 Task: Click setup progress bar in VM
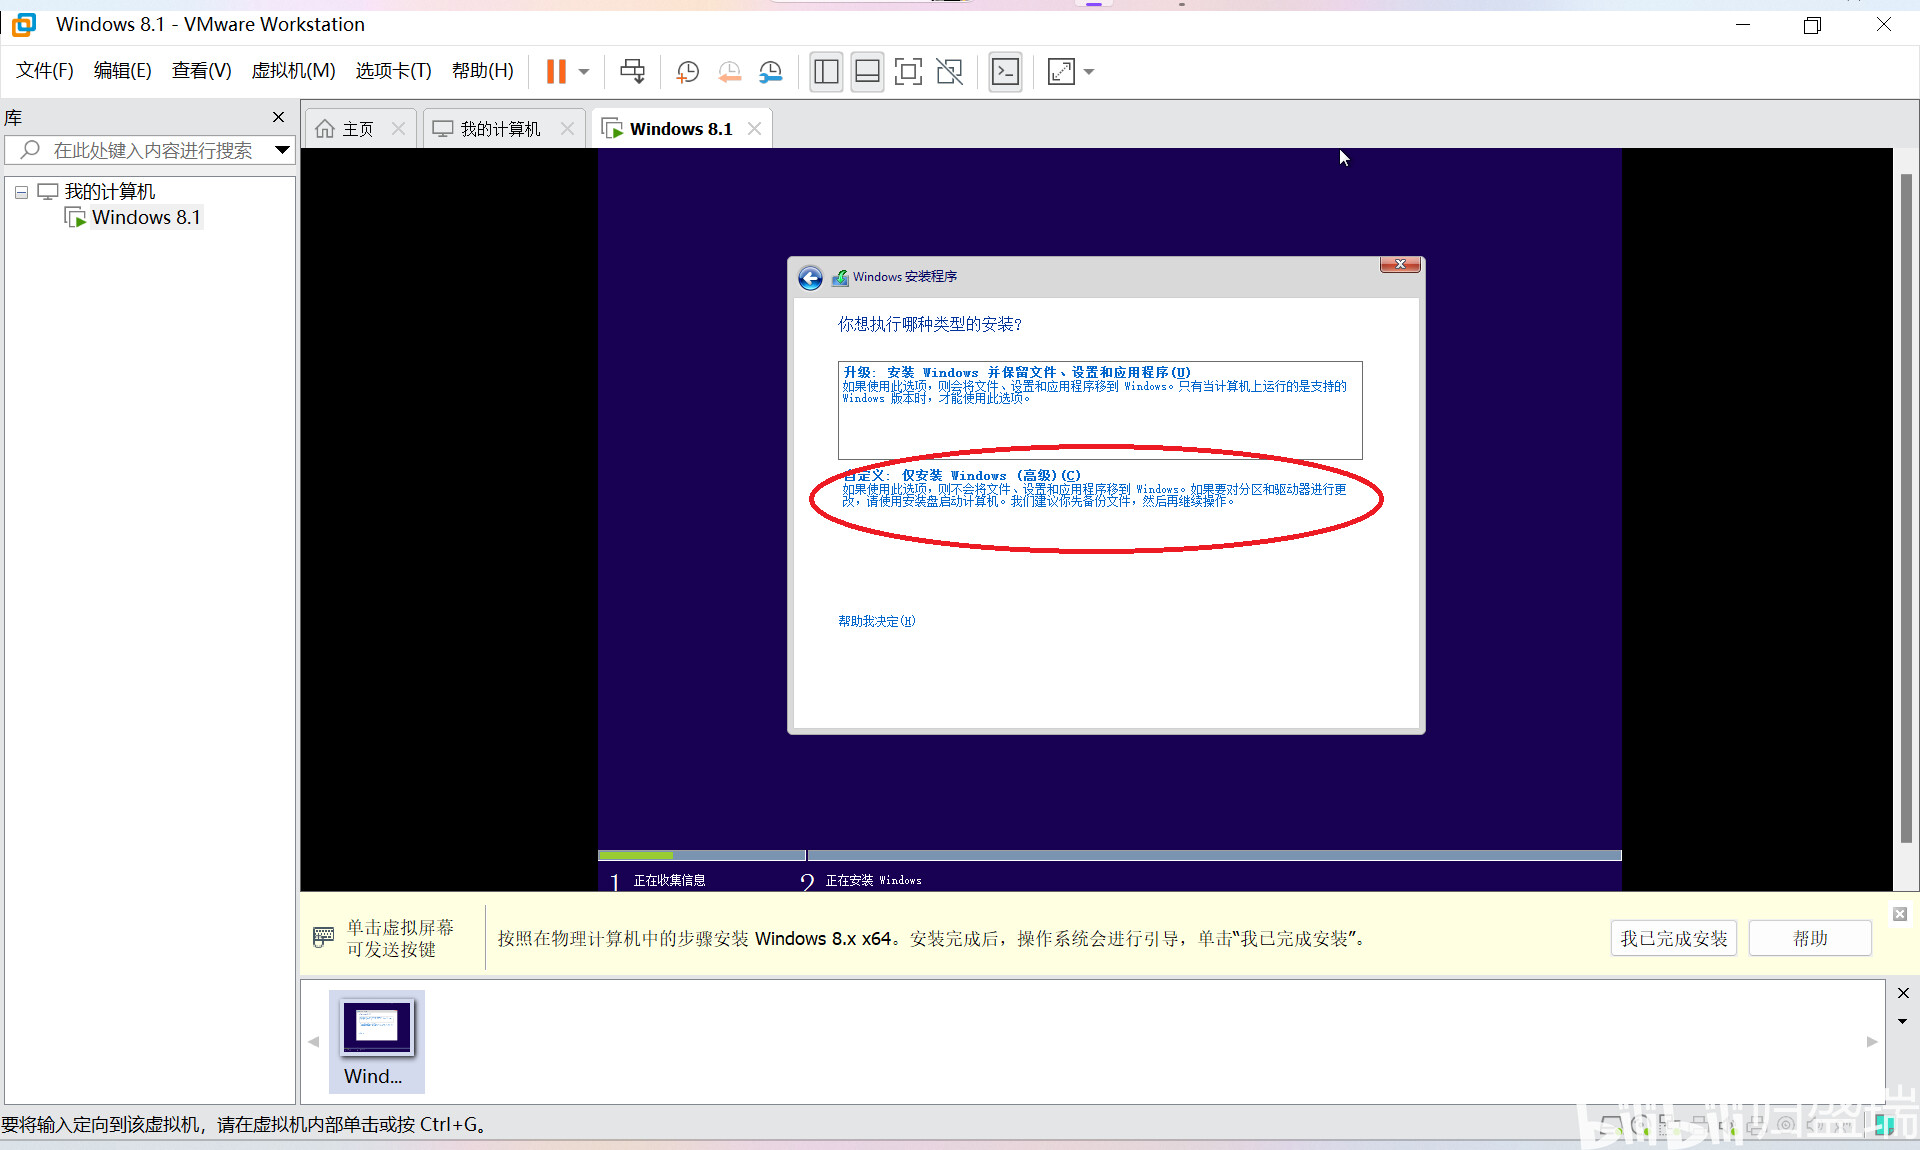click(1109, 855)
